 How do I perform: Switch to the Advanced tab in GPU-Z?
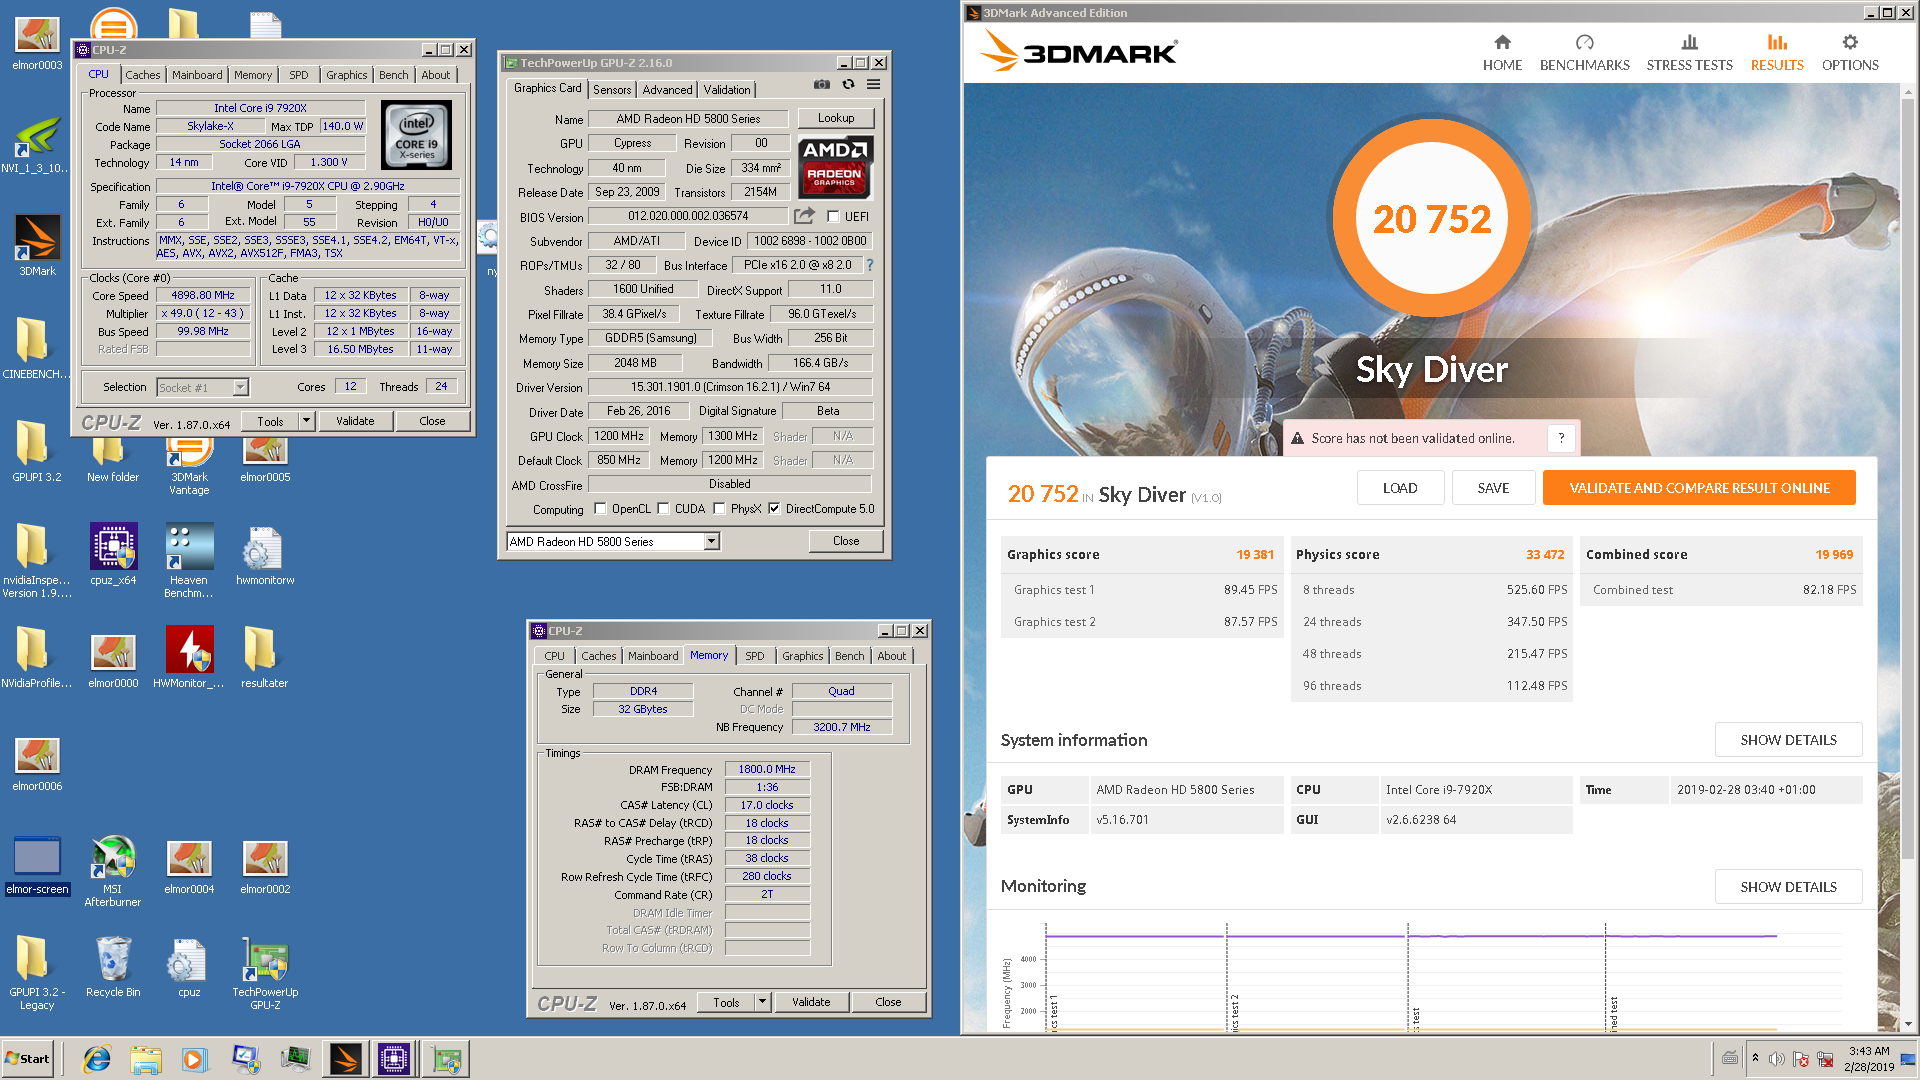coord(667,90)
